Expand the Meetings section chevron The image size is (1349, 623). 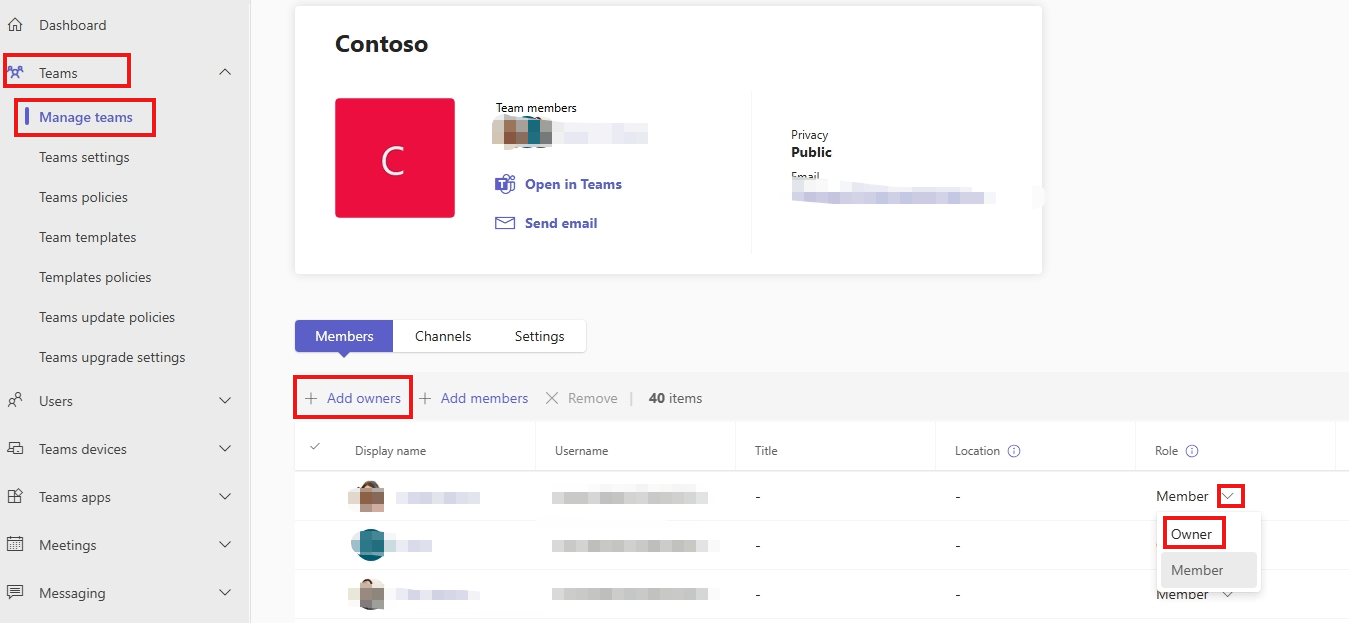pos(225,544)
